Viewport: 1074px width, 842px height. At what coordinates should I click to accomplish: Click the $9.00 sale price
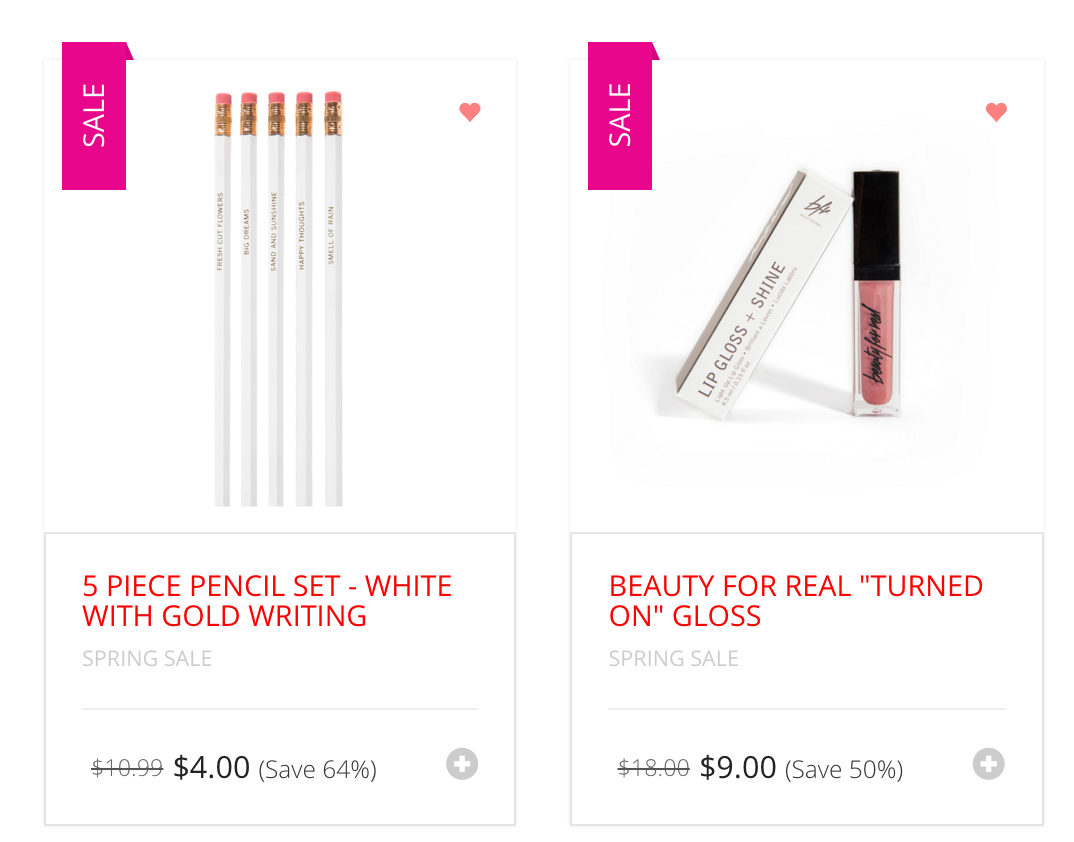(x=738, y=767)
